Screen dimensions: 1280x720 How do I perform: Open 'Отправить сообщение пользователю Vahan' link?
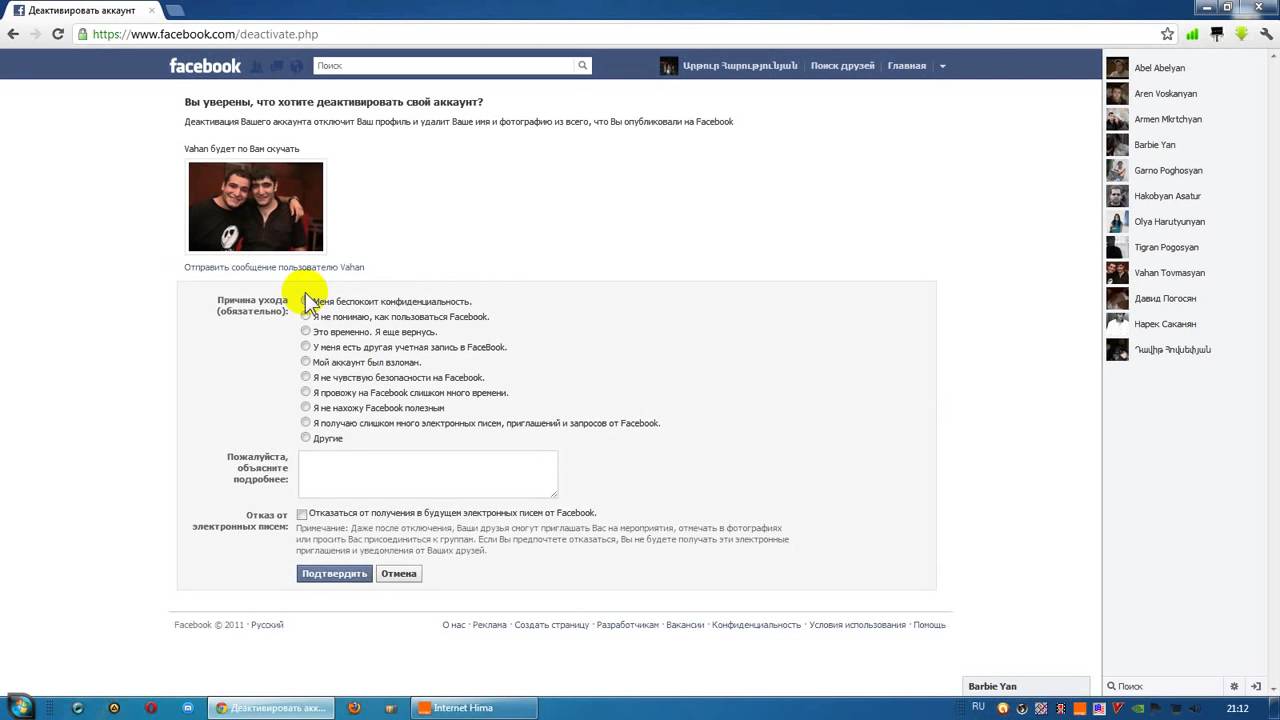tap(274, 267)
